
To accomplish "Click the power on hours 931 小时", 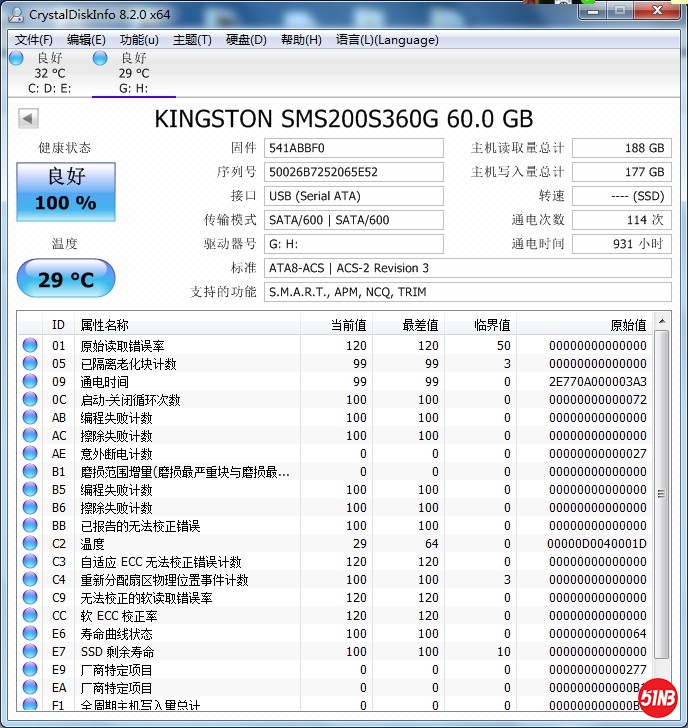I will click(622, 244).
